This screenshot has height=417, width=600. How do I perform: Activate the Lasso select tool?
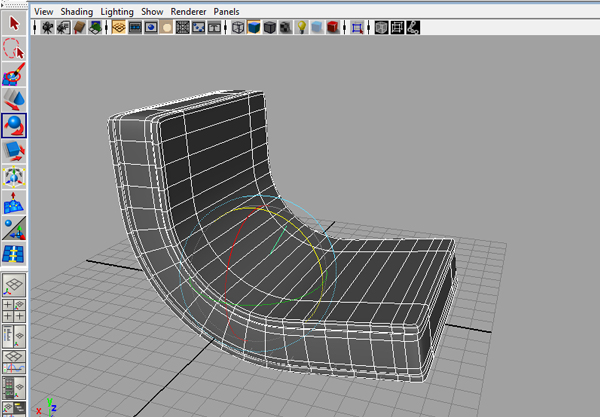(14, 47)
